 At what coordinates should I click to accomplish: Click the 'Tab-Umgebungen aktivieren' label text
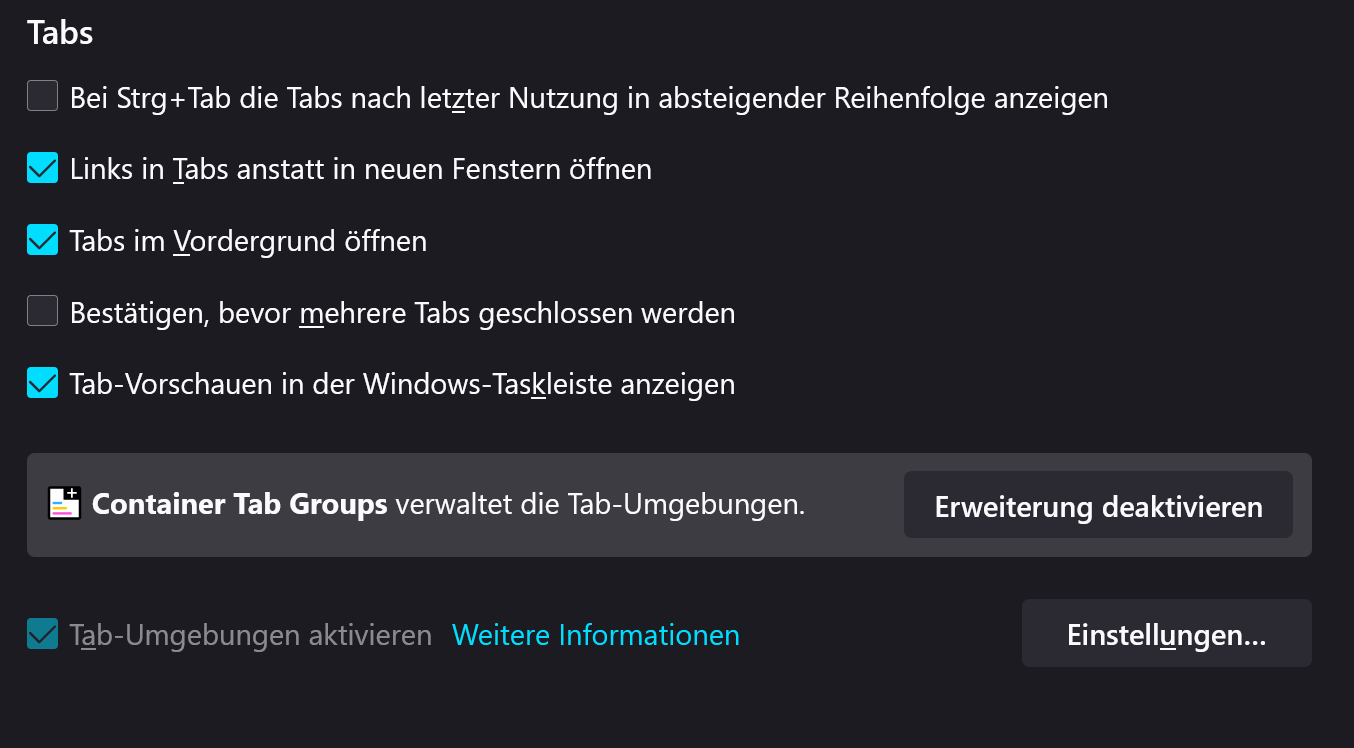[x=250, y=634]
